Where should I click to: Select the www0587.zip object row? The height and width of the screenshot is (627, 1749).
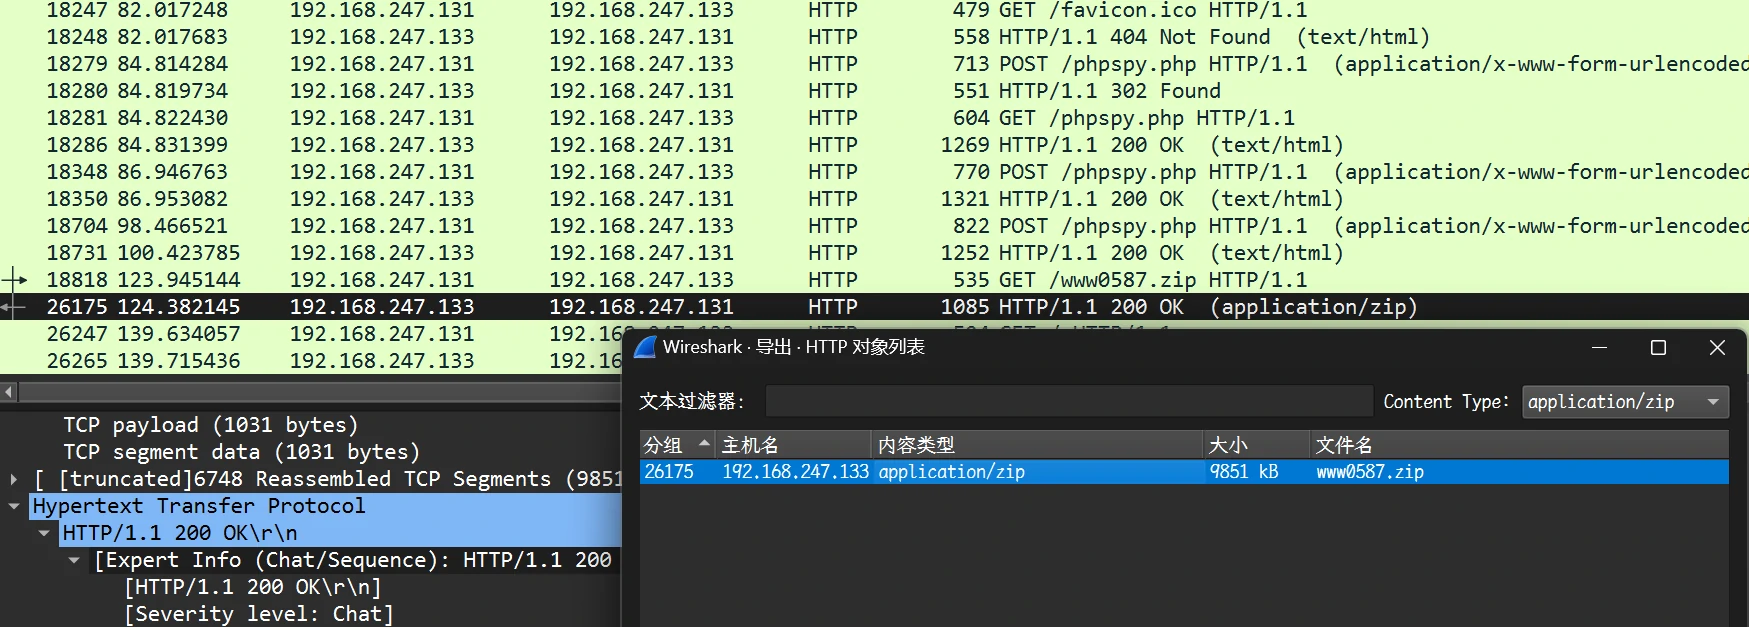pyautogui.click(x=1369, y=472)
